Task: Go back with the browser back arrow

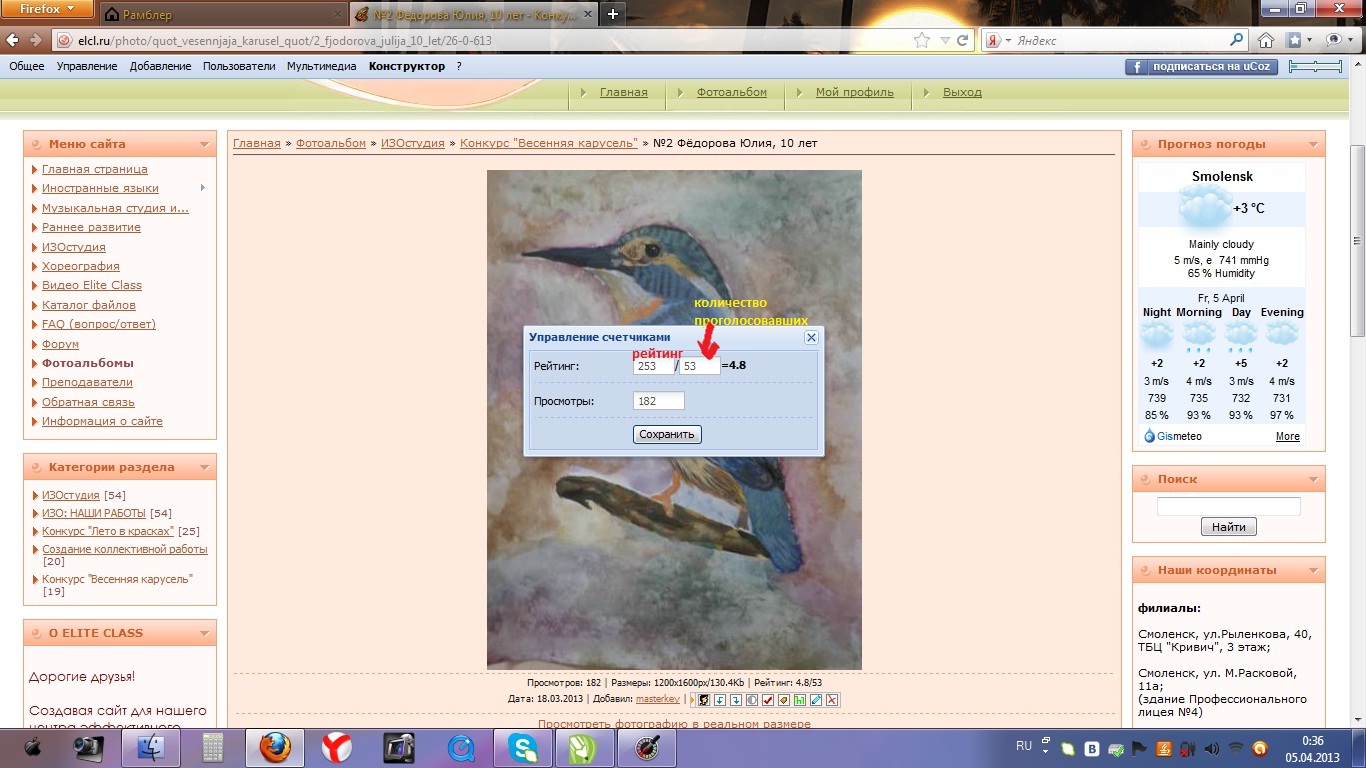Action: tap(12, 40)
